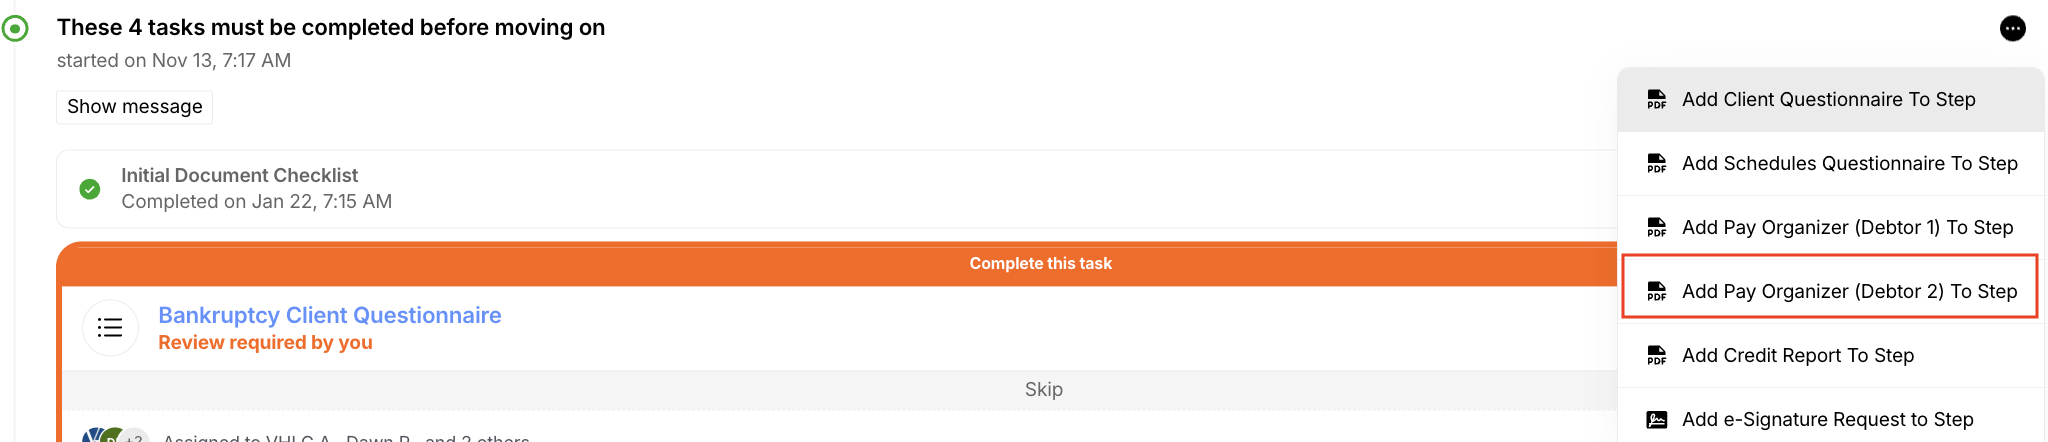Select Add e-Signature Request to Step

(x=1827, y=420)
